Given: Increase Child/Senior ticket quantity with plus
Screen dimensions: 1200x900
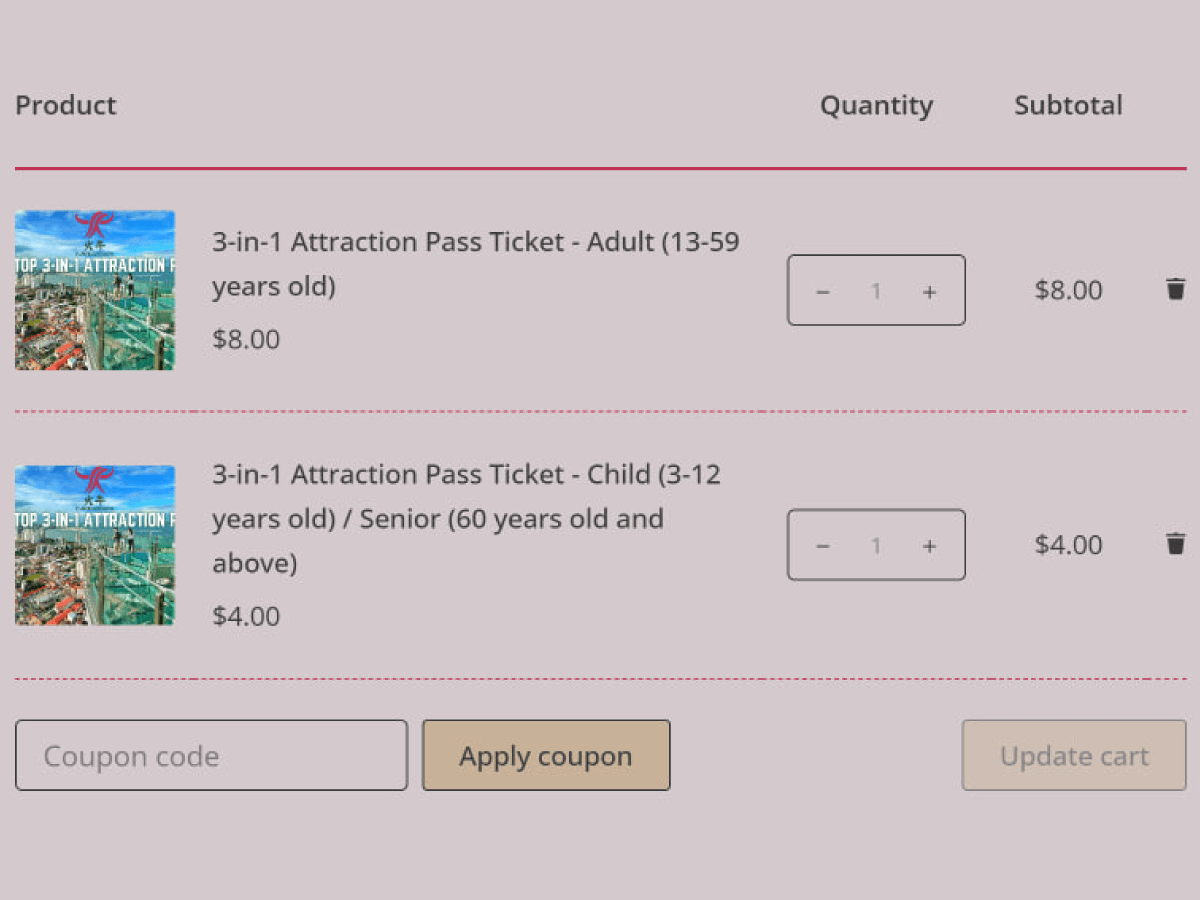Looking at the screenshot, I should point(929,545).
